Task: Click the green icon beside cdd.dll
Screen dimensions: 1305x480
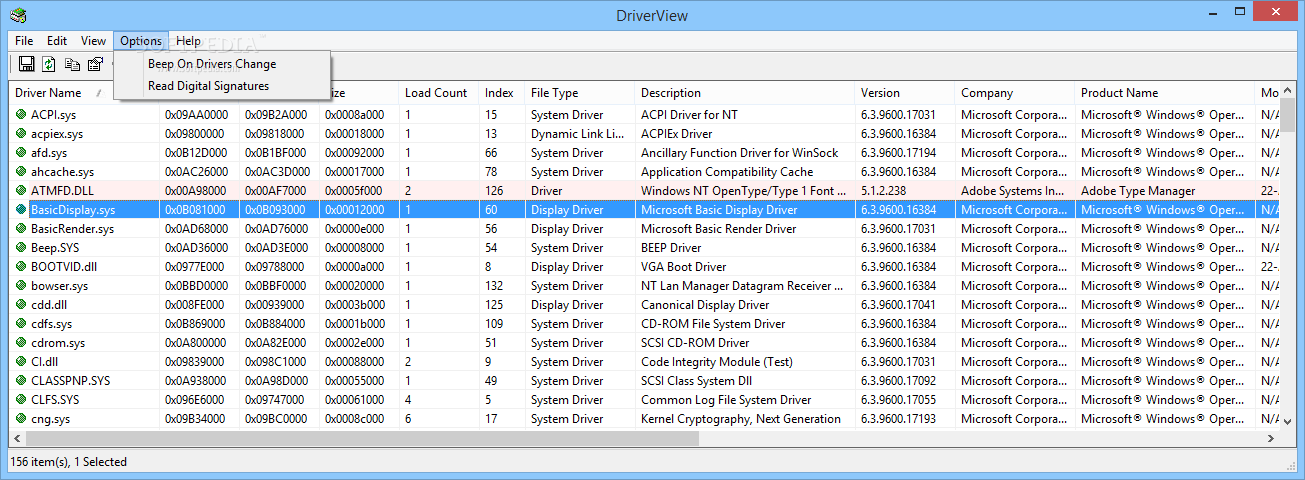Action: [21, 305]
